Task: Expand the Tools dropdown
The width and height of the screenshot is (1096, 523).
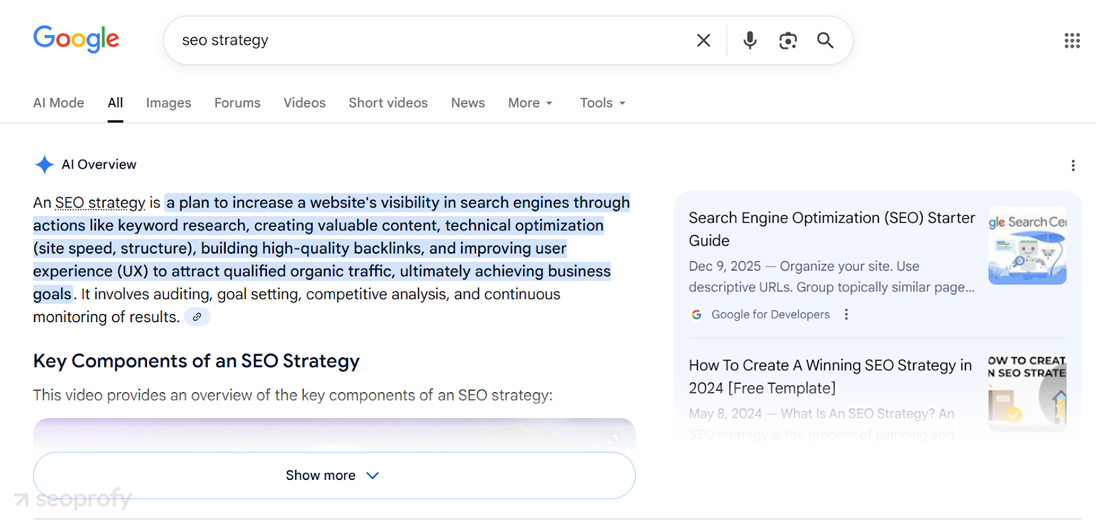Action: coord(603,103)
